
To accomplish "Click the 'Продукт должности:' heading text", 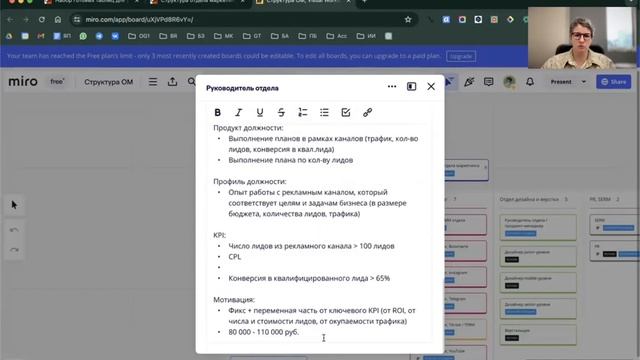I will 248,128.
